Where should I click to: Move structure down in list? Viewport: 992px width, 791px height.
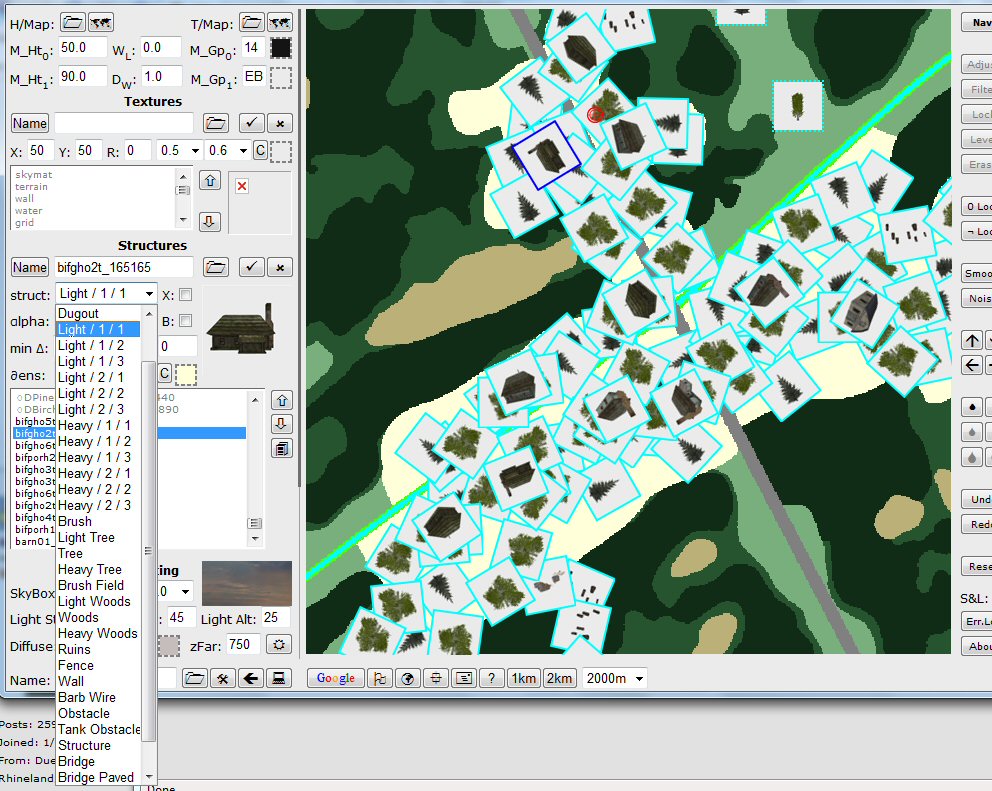282,424
